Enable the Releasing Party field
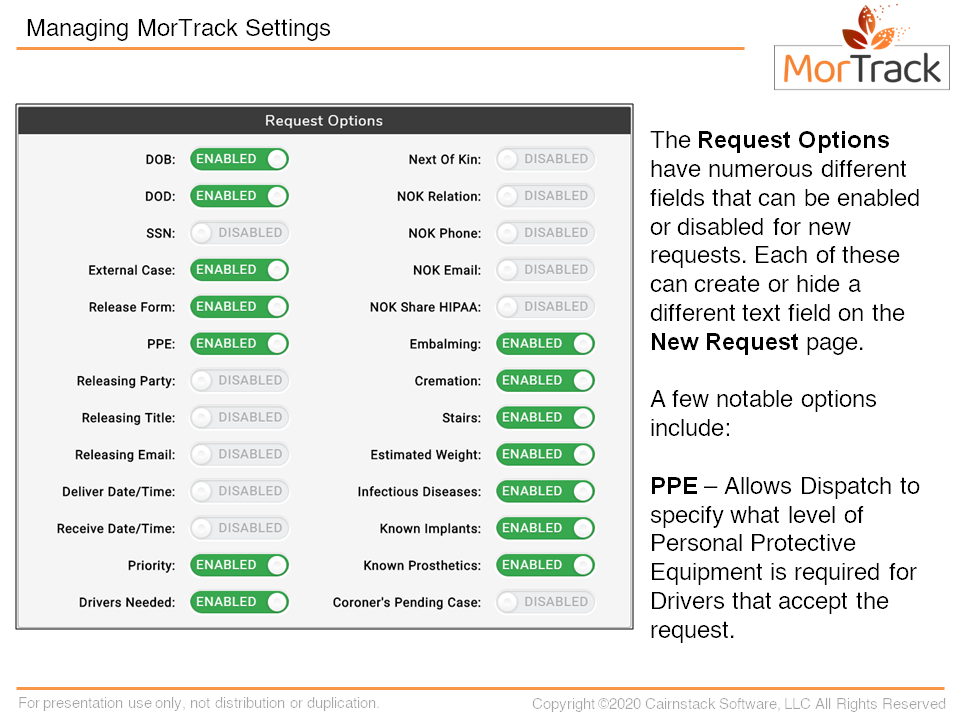The height and width of the screenshot is (720, 960). coord(239,381)
